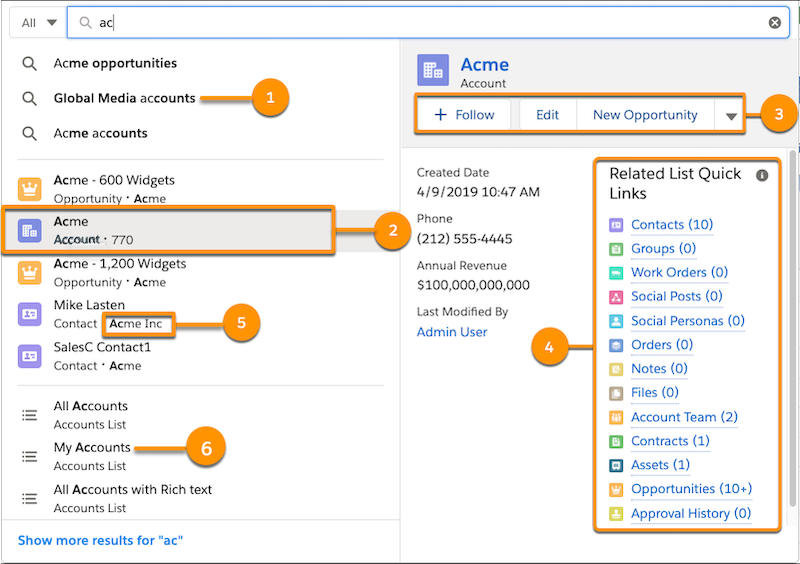Open Approval History (0) quick link
800x564 pixels.
(x=691, y=513)
